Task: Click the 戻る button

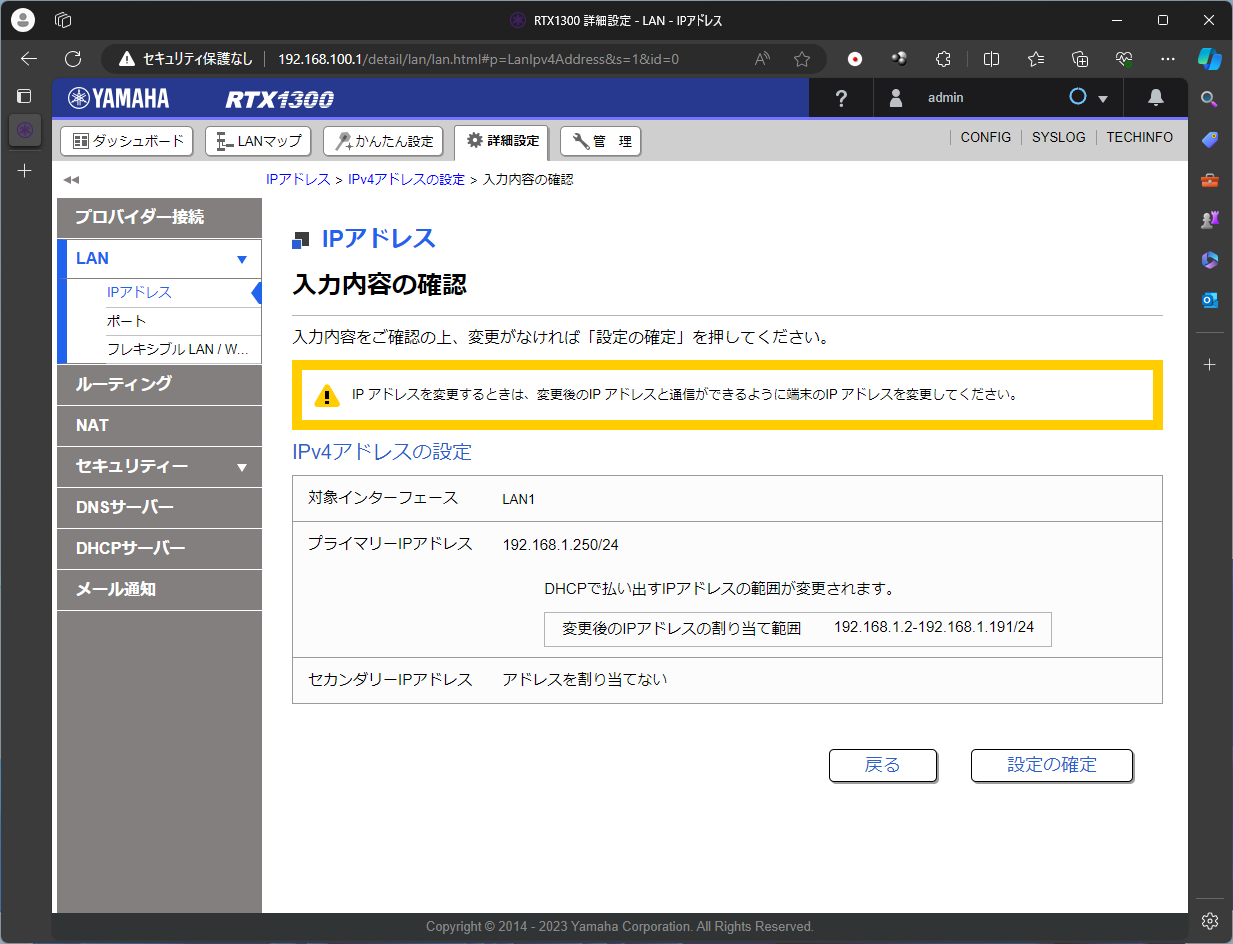Action: tap(882, 765)
